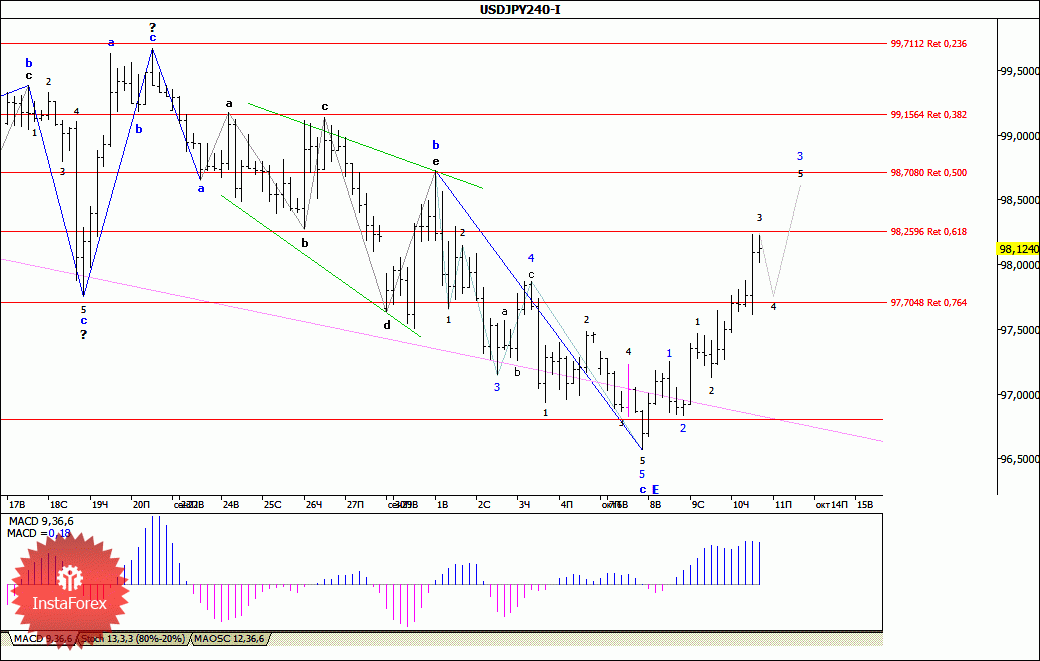This screenshot has height=661, width=1040.
Task: Click the 11П date label
Action: coord(783,505)
